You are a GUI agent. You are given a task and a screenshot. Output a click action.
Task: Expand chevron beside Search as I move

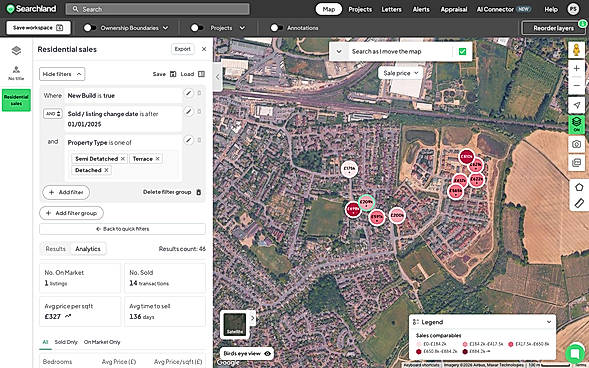pyautogui.click(x=339, y=51)
